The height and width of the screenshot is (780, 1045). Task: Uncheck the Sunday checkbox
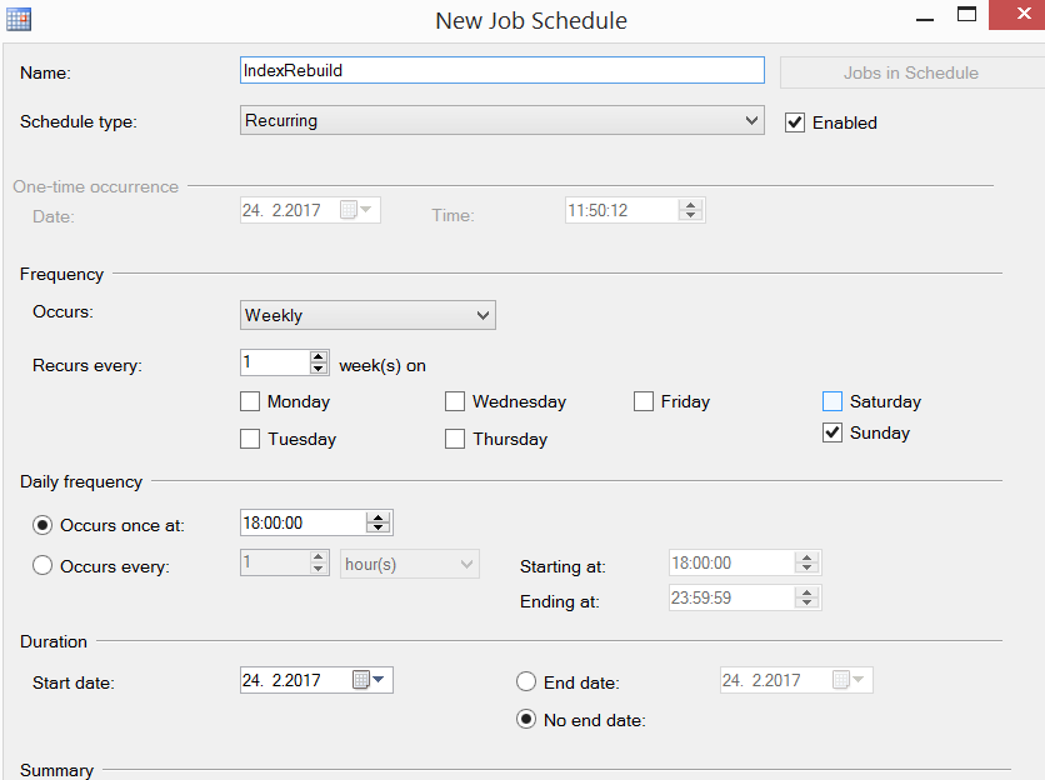point(832,433)
